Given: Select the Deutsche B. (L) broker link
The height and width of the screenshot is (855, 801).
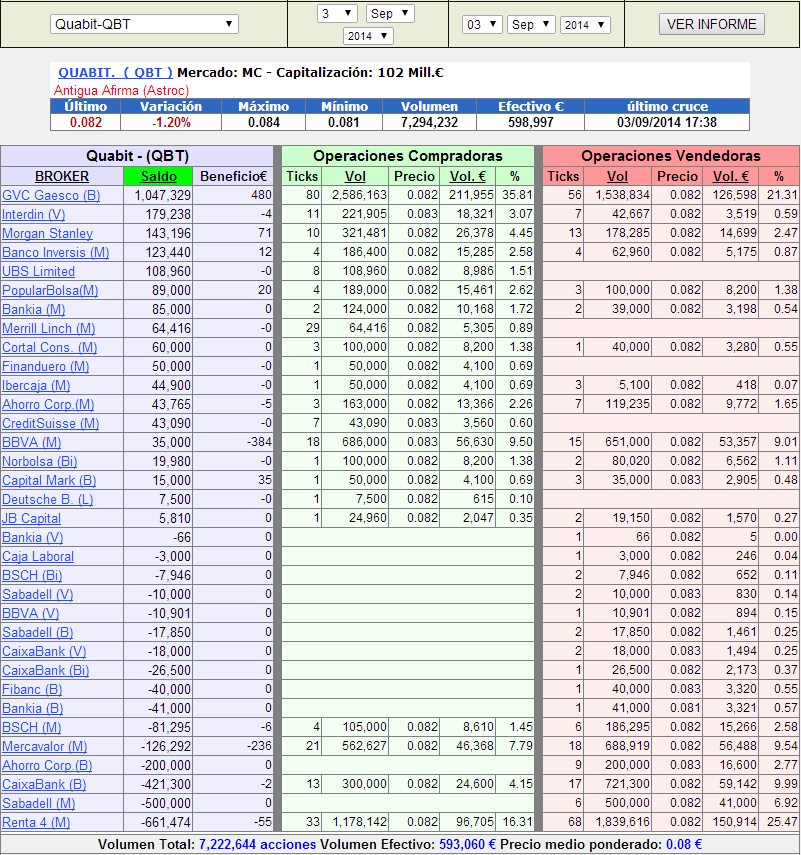Looking at the screenshot, I should click(x=47, y=499).
